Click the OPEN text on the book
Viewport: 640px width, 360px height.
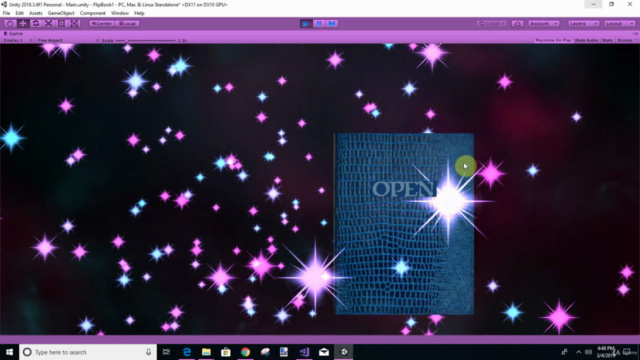coord(402,189)
